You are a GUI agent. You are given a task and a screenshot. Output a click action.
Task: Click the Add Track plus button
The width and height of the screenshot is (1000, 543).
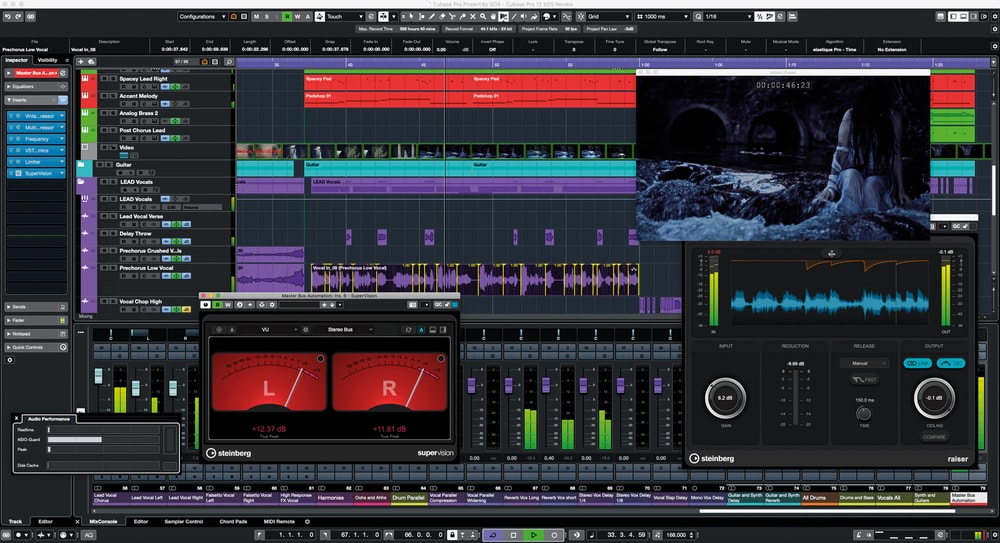click(x=81, y=61)
